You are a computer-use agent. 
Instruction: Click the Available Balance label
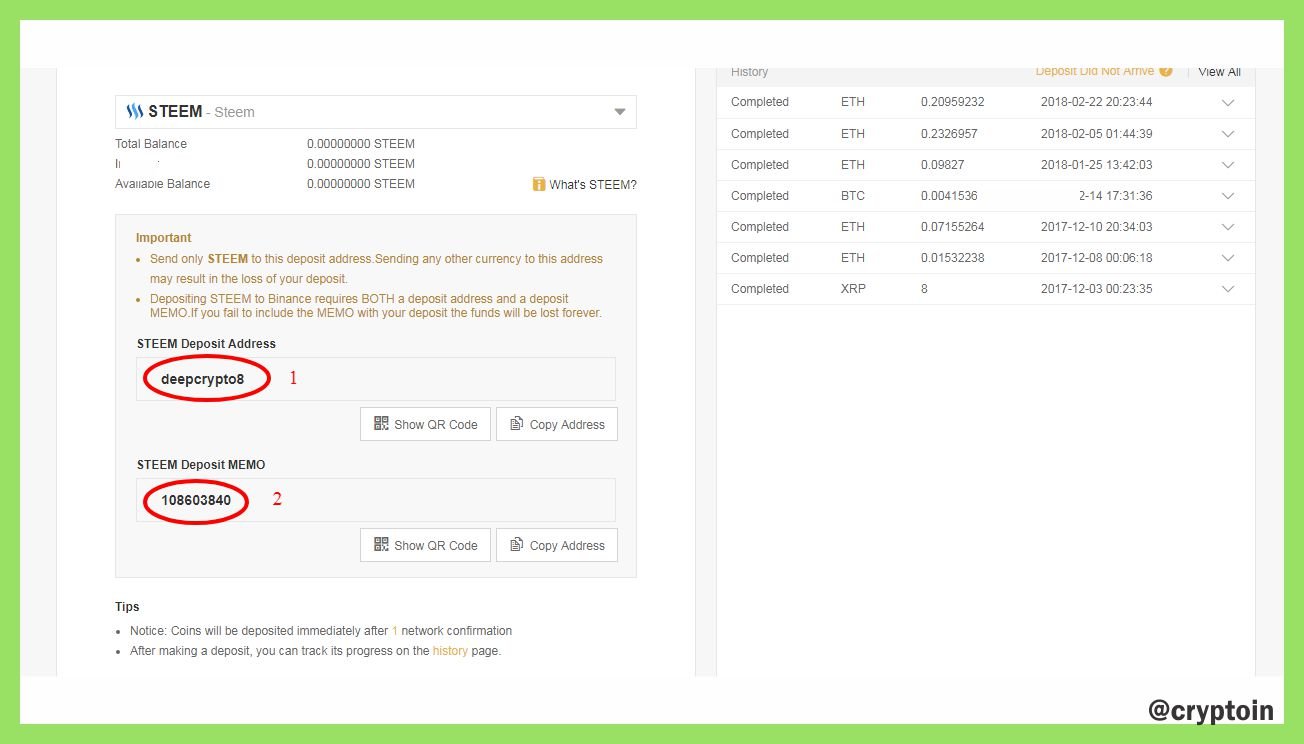click(x=163, y=184)
